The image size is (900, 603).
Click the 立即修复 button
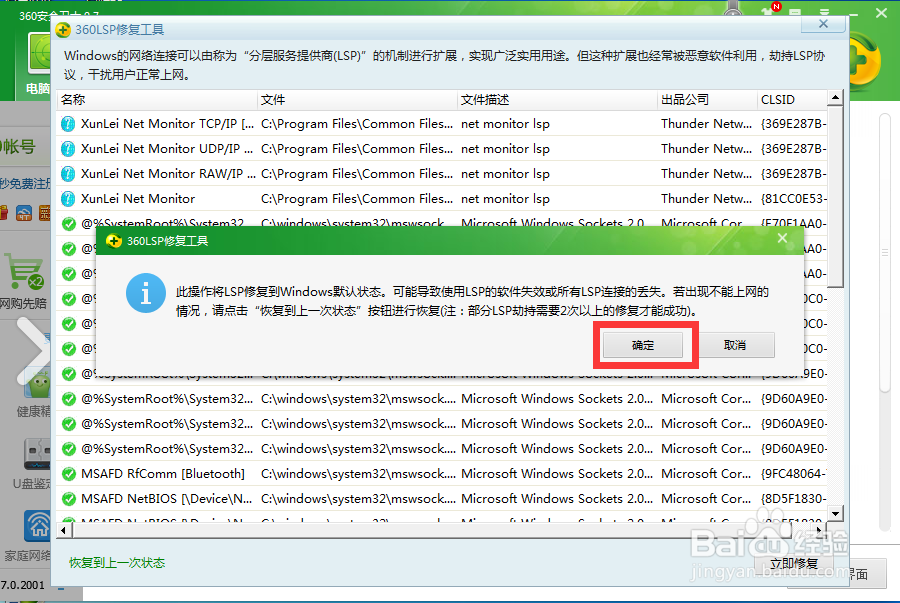(794, 563)
